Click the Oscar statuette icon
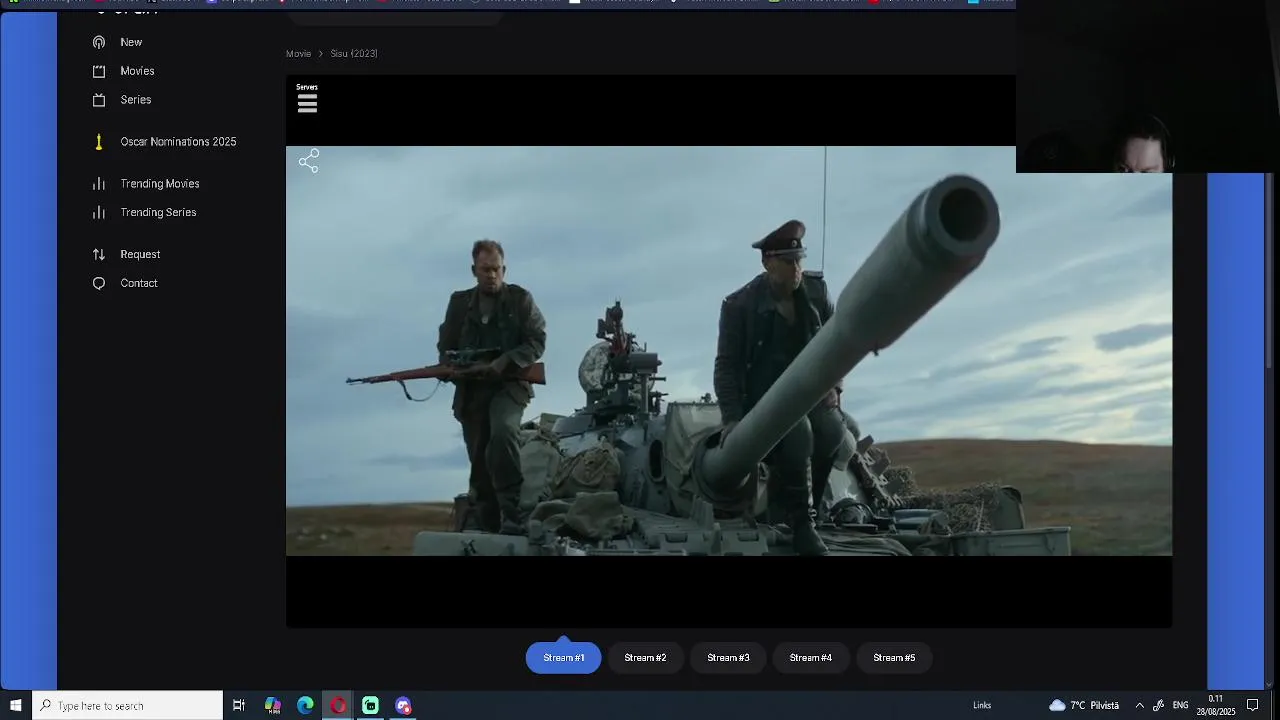Image resolution: width=1280 pixels, height=720 pixels. tap(99, 142)
